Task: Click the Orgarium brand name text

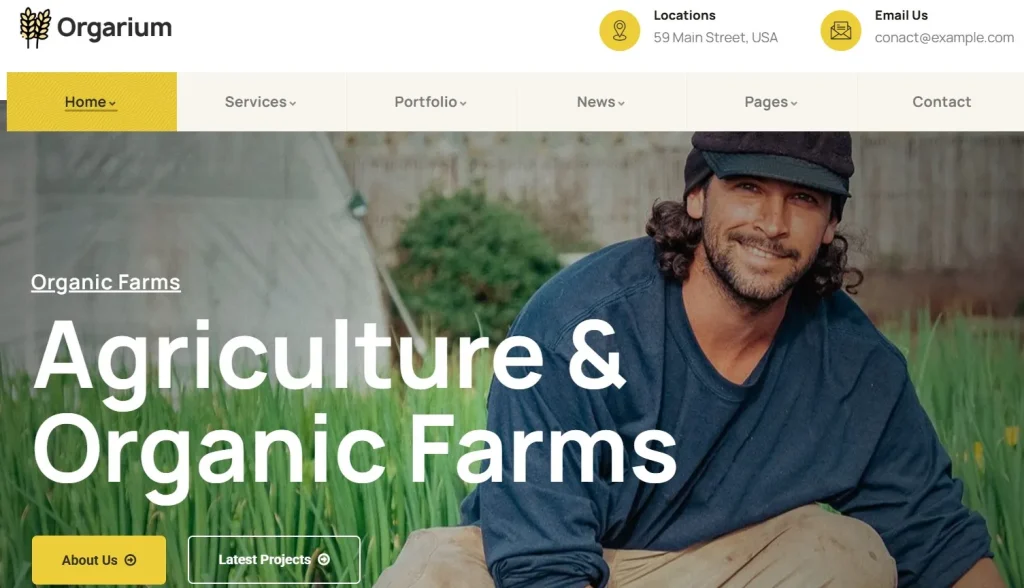Action: (114, 27)
